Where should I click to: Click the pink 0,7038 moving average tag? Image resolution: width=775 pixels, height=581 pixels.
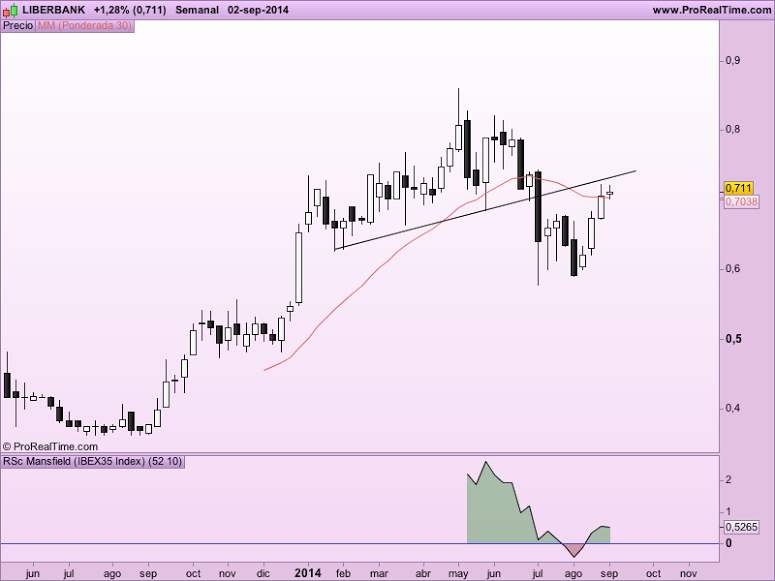click(741, 201)
